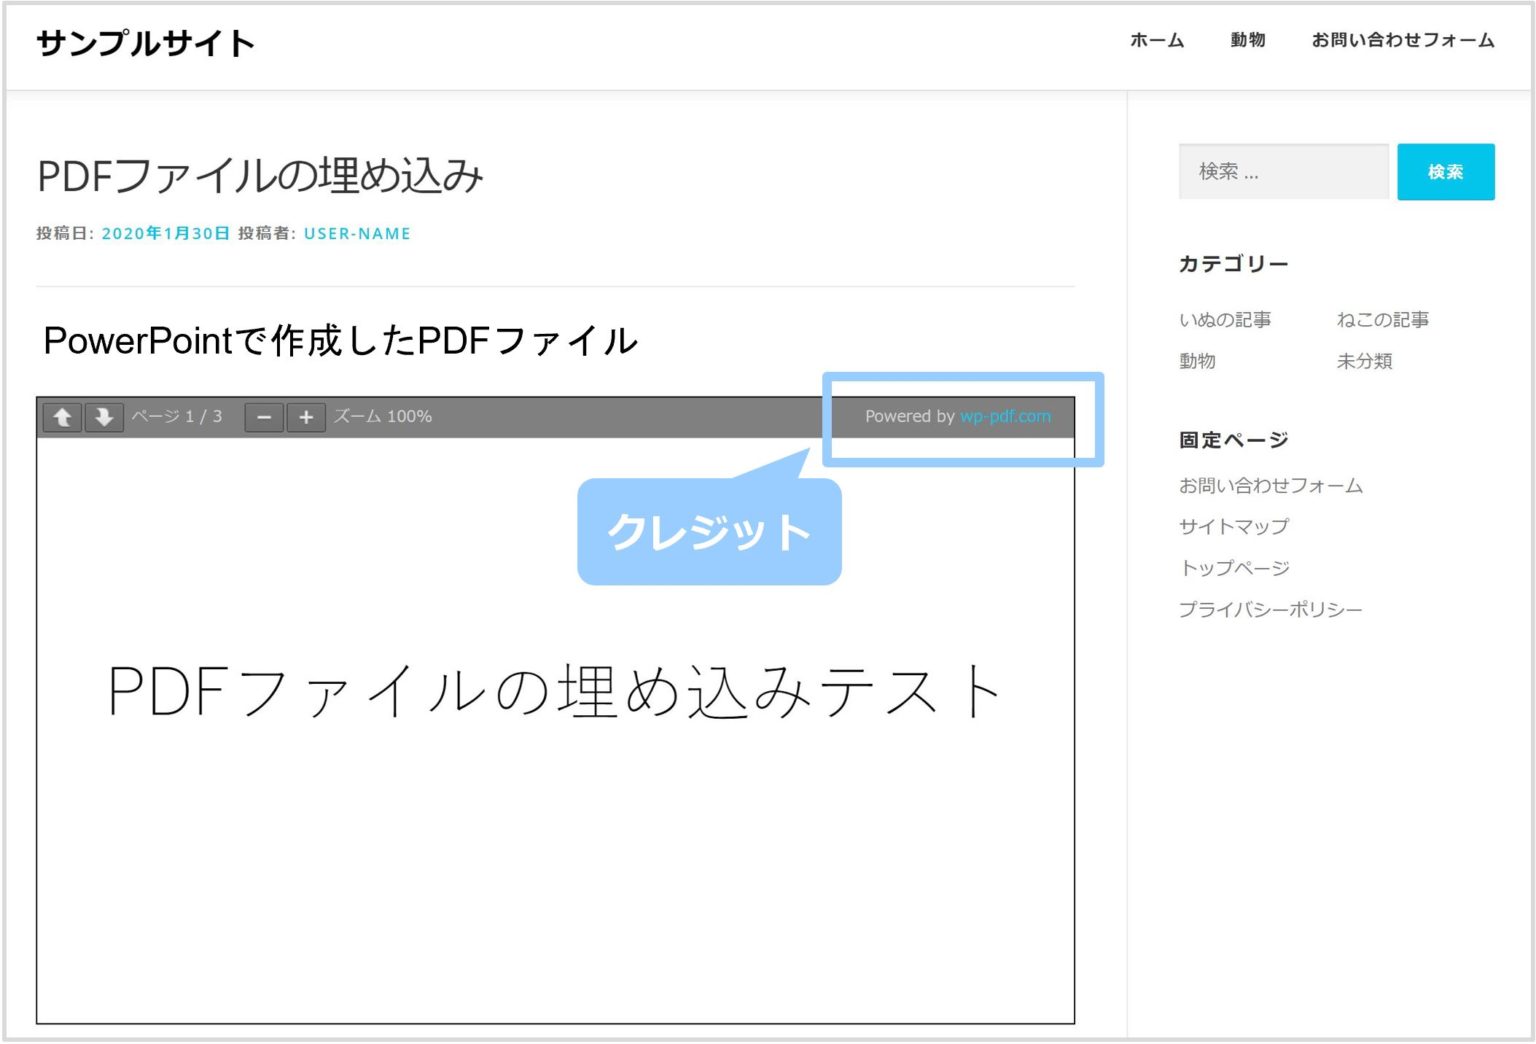Open the 動物 navigation menu item
Screen dimensions: 1536x1044
(x=1247, y=41)
